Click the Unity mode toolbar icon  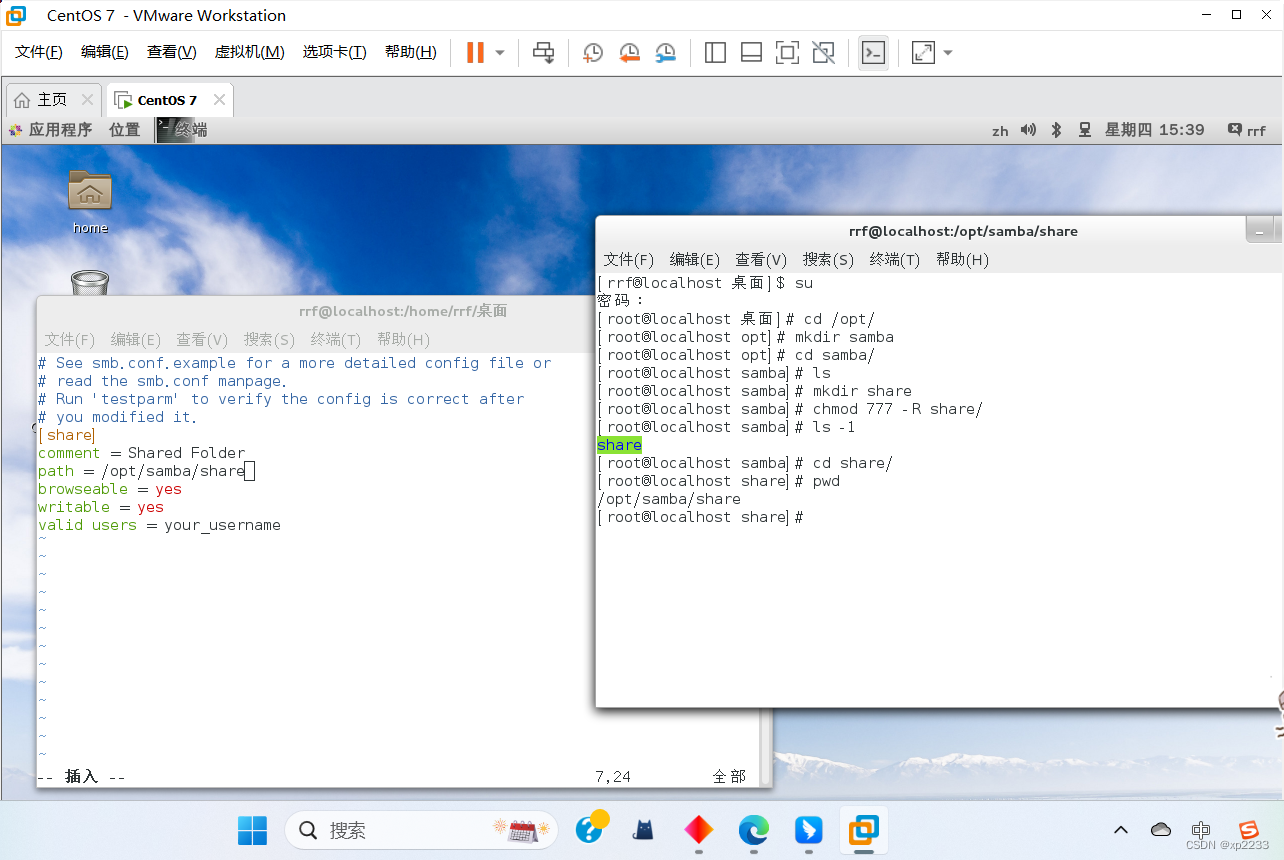(823, 53)
